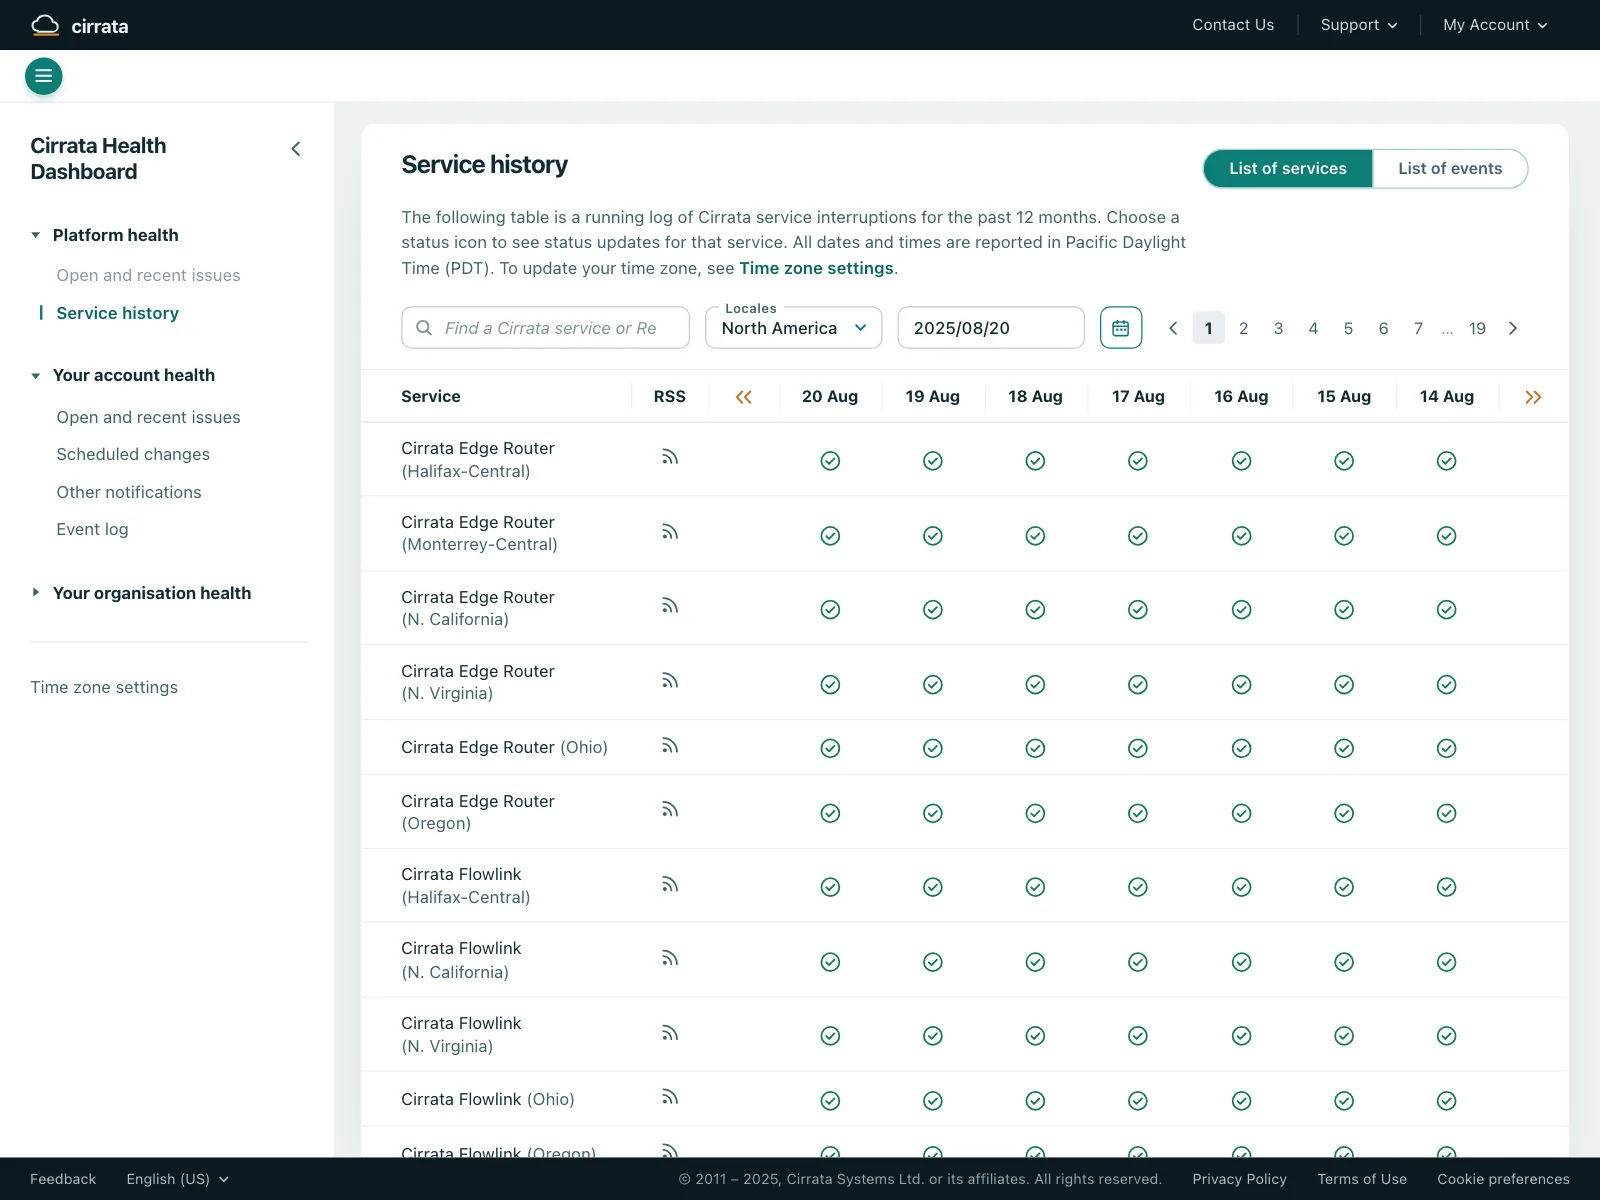The height and width of the screenshot is (1200, 1600).
Task: Open Other notifications
Action: click(129, 492)
